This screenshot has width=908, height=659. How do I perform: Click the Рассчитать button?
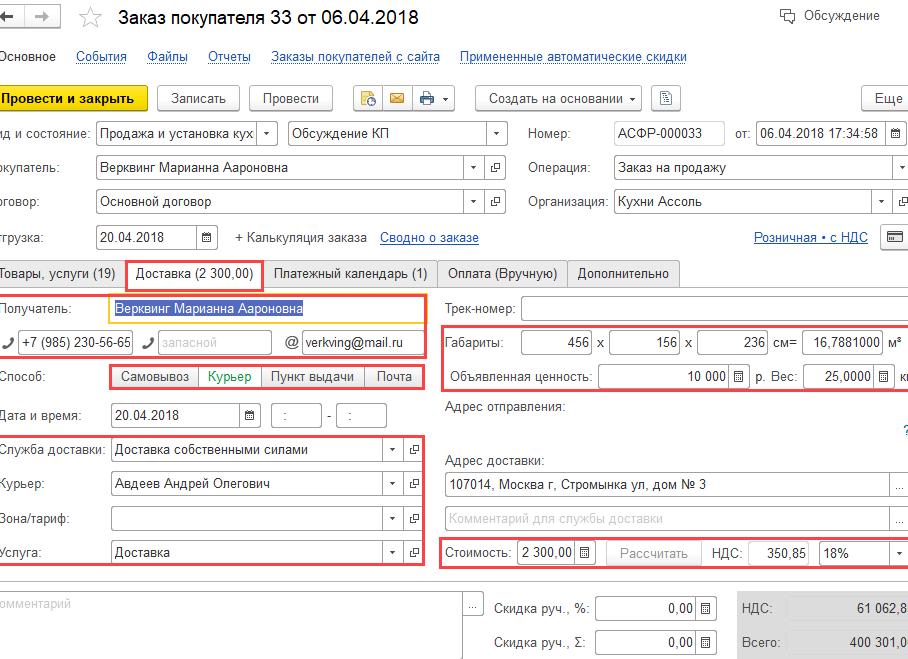(x=654, y=553)
